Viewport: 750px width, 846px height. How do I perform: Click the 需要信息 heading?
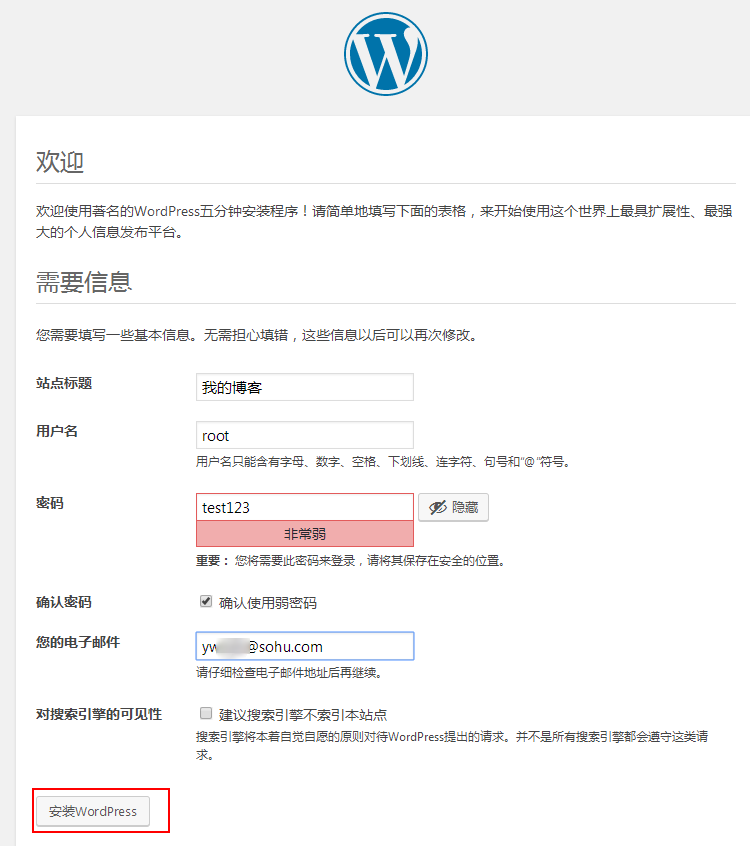point(84,282)
